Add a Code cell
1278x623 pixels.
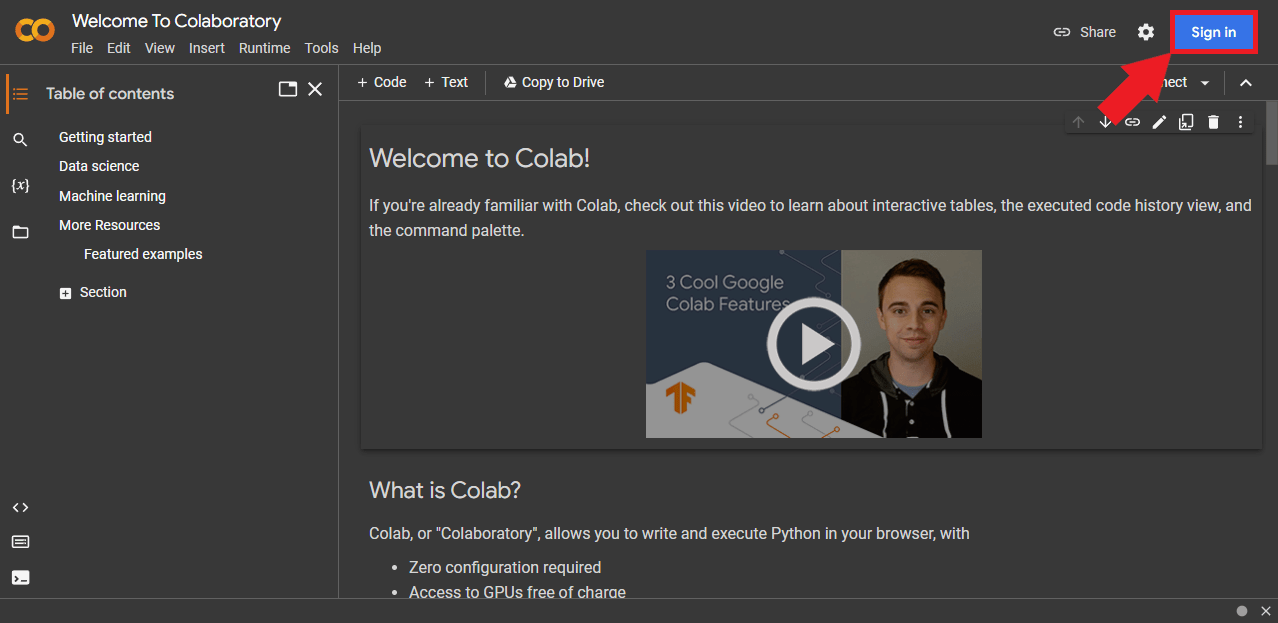click(x=382, y=82)
